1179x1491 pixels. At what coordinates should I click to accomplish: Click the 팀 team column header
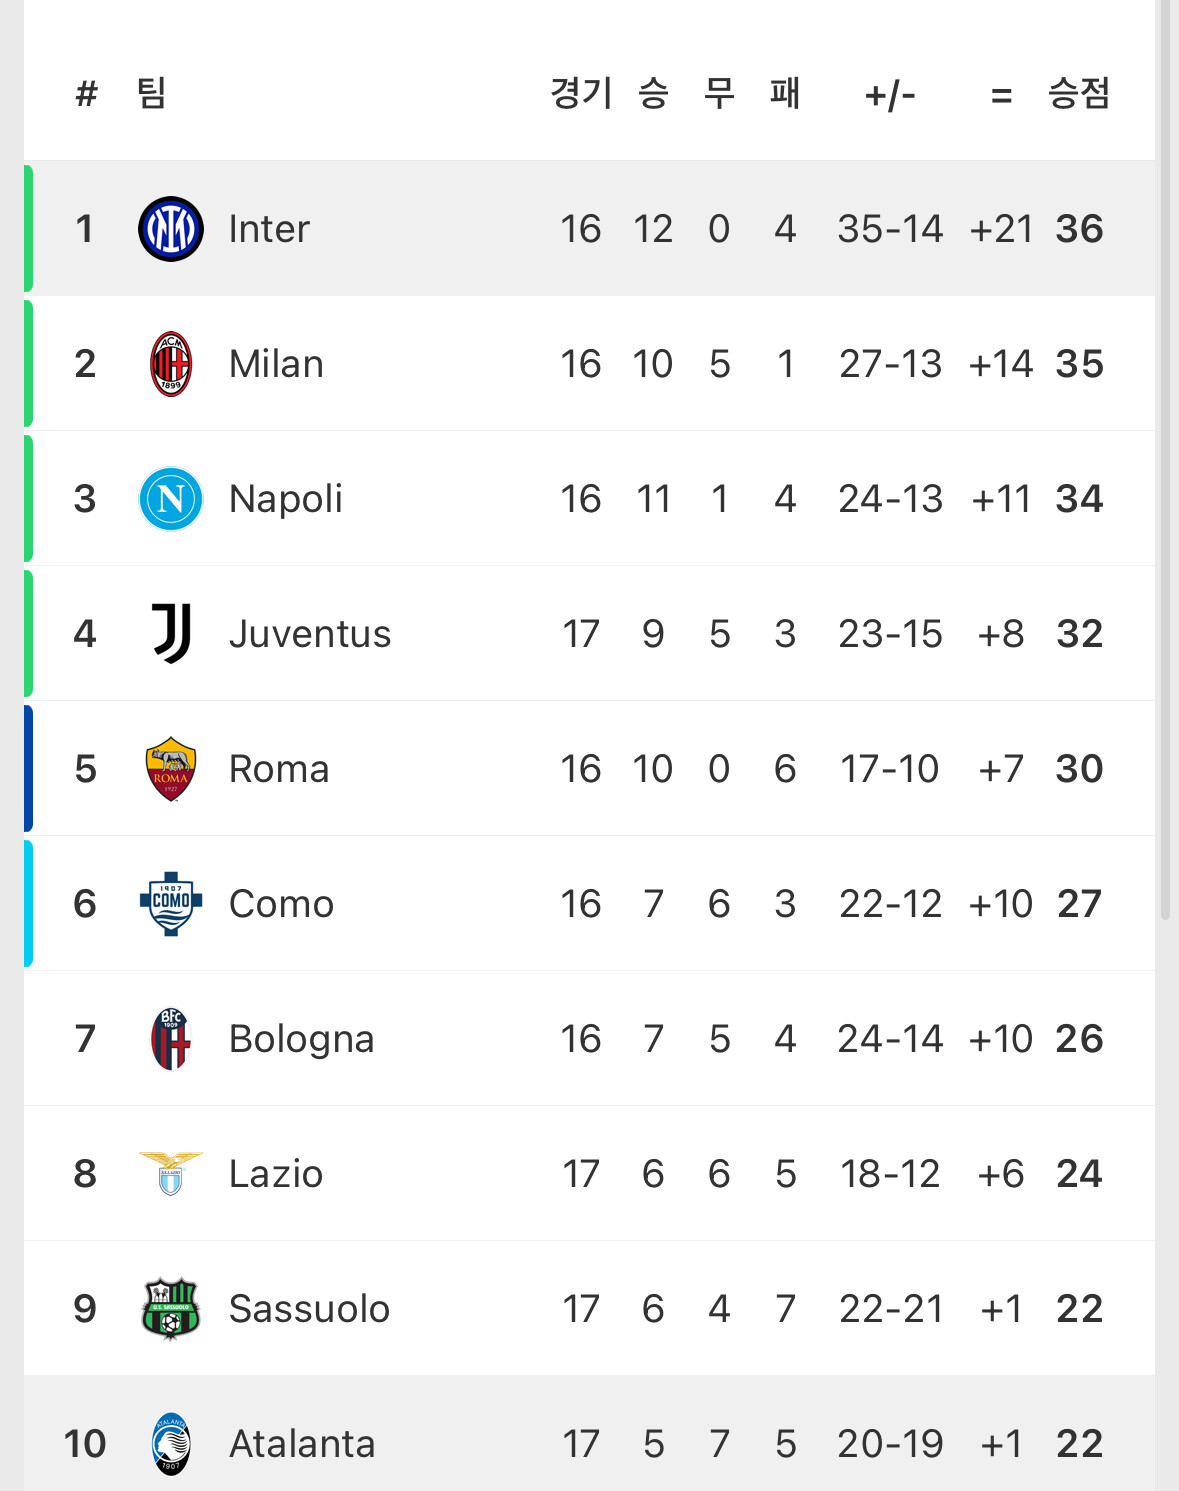[151, 94]
